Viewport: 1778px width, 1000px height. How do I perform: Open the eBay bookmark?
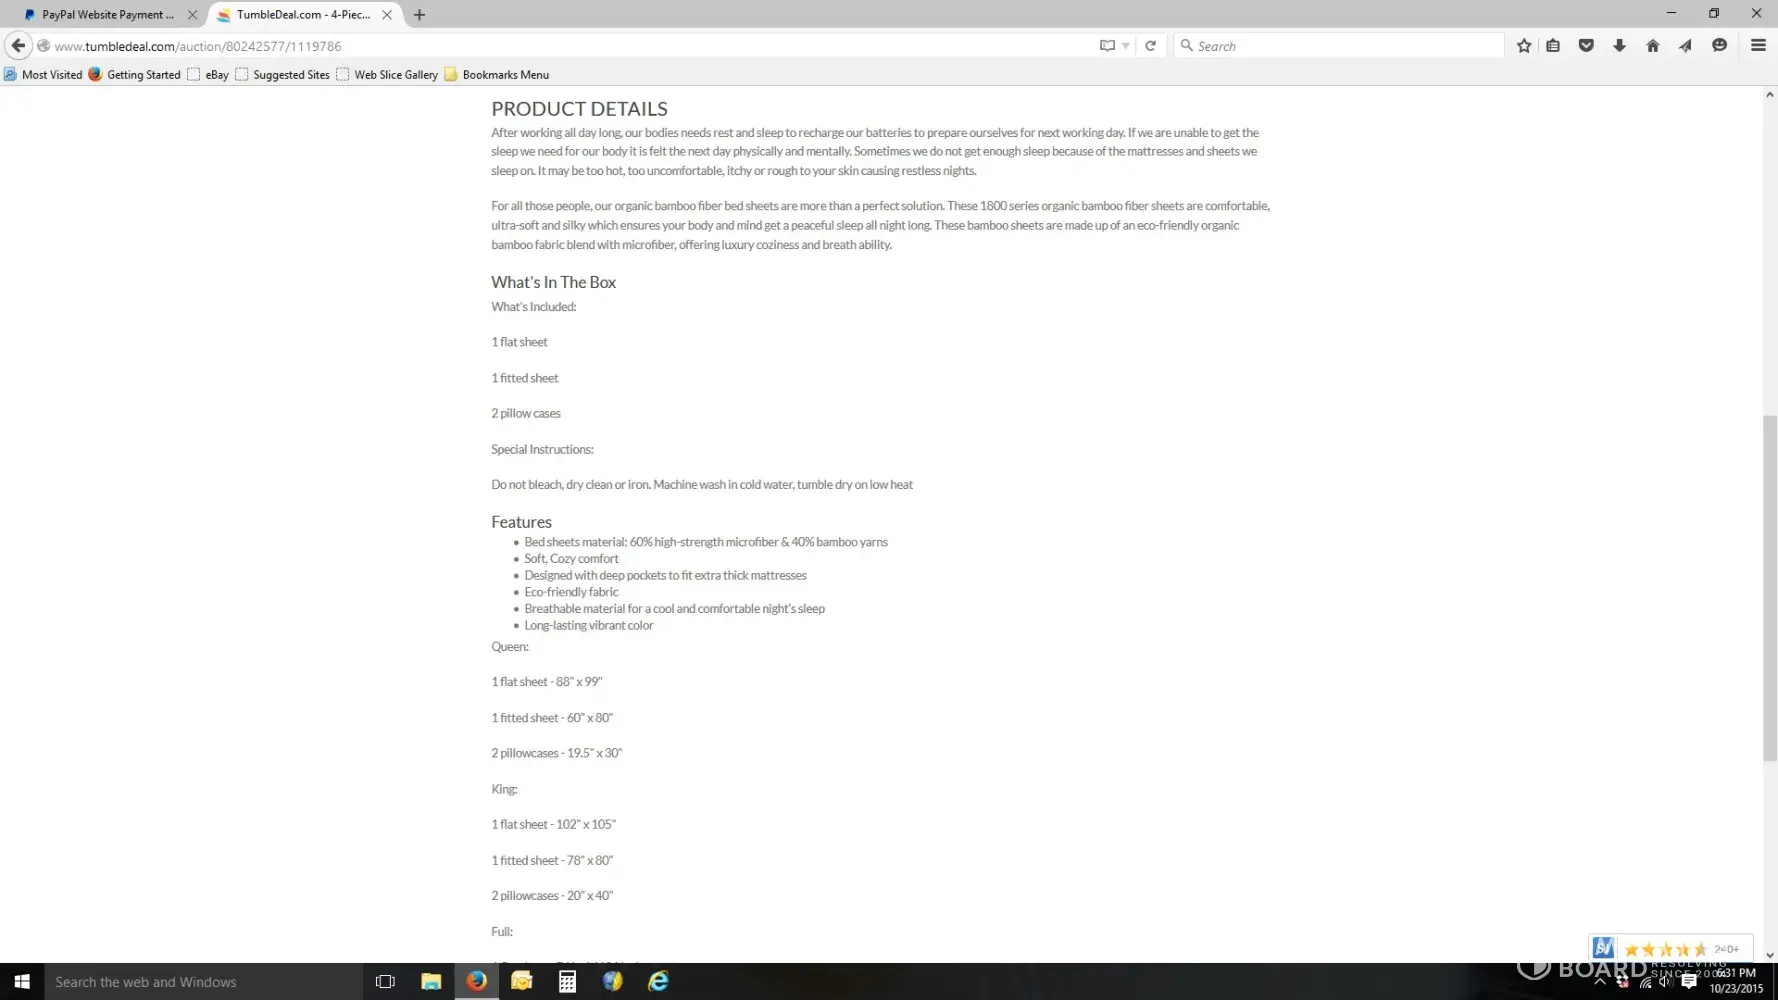tap(208, 75)
